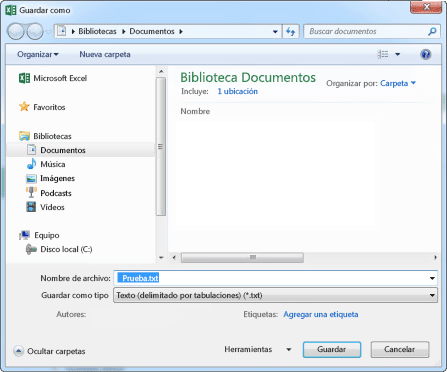Click the Guardar button
The width and height of the screenshot is (447, 372).
pyautogui.click(x=332, y=350)
